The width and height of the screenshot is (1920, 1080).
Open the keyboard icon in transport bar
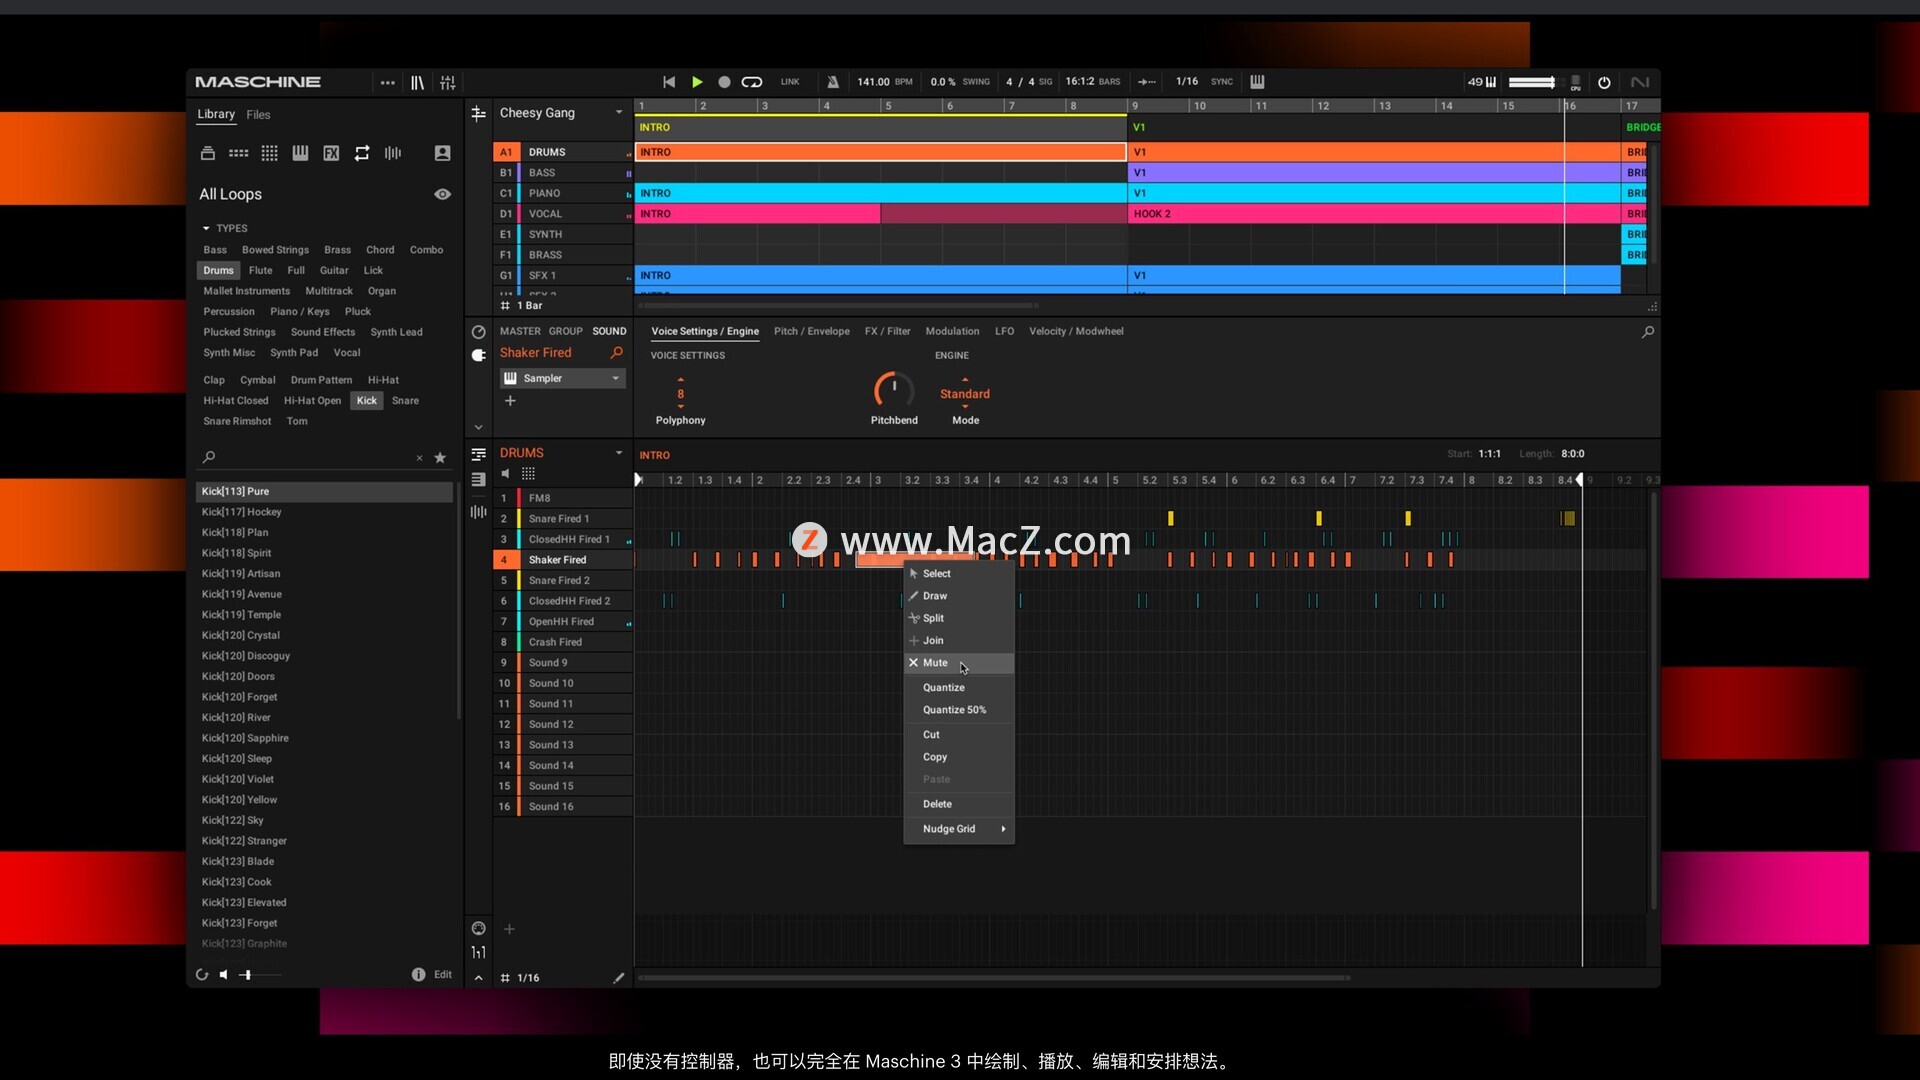pyautogui.click(x=1257, y=82)
